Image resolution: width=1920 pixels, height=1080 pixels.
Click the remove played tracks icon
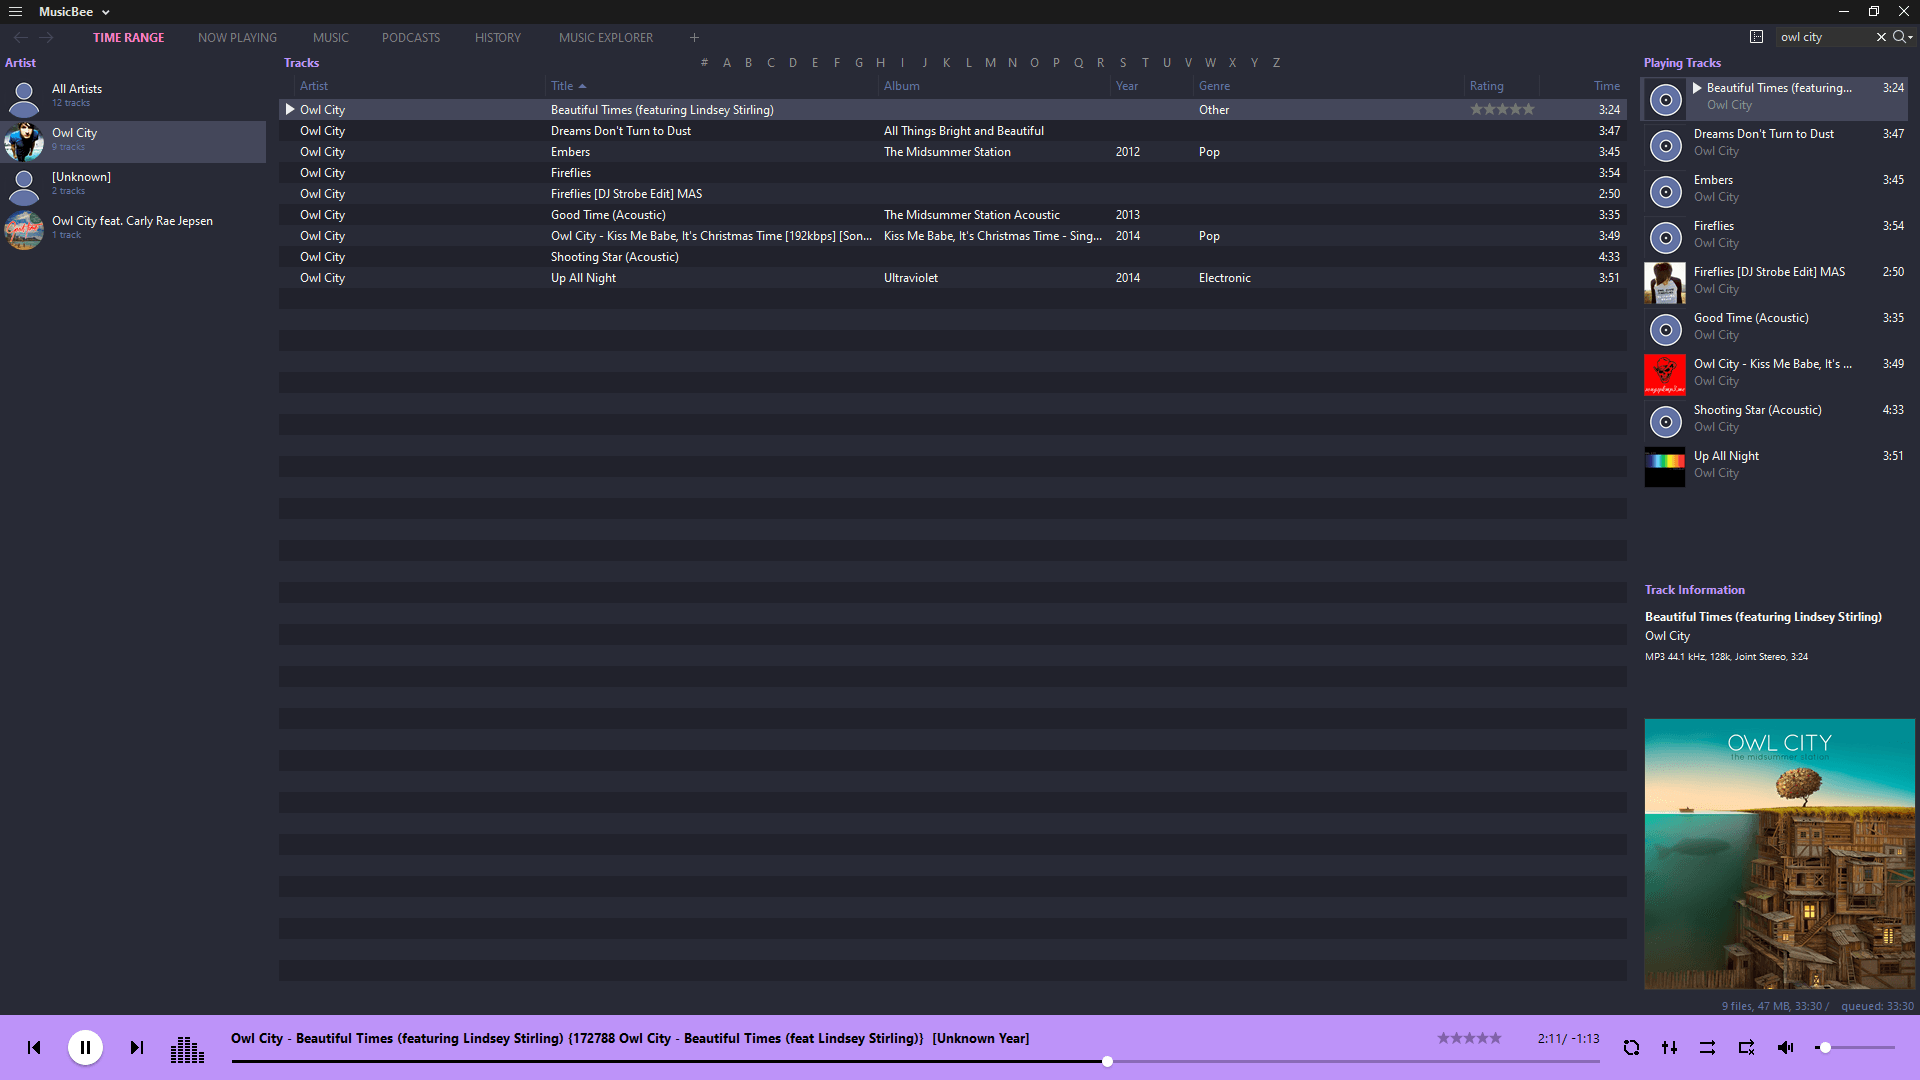1746,1047
